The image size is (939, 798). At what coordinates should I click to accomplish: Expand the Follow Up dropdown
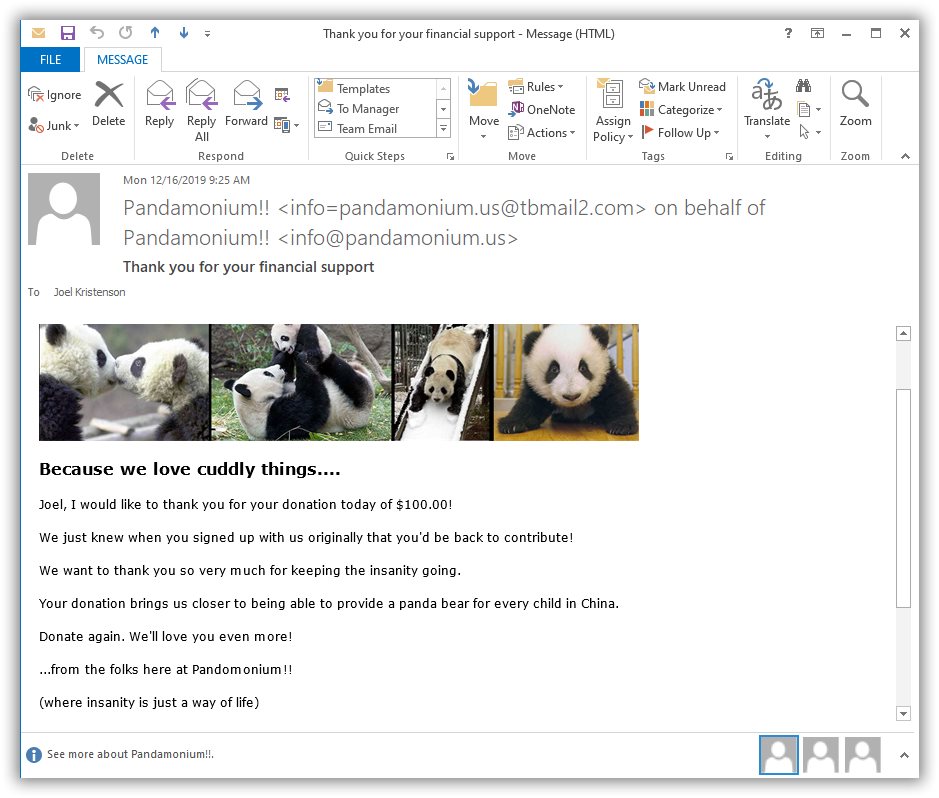683,133
